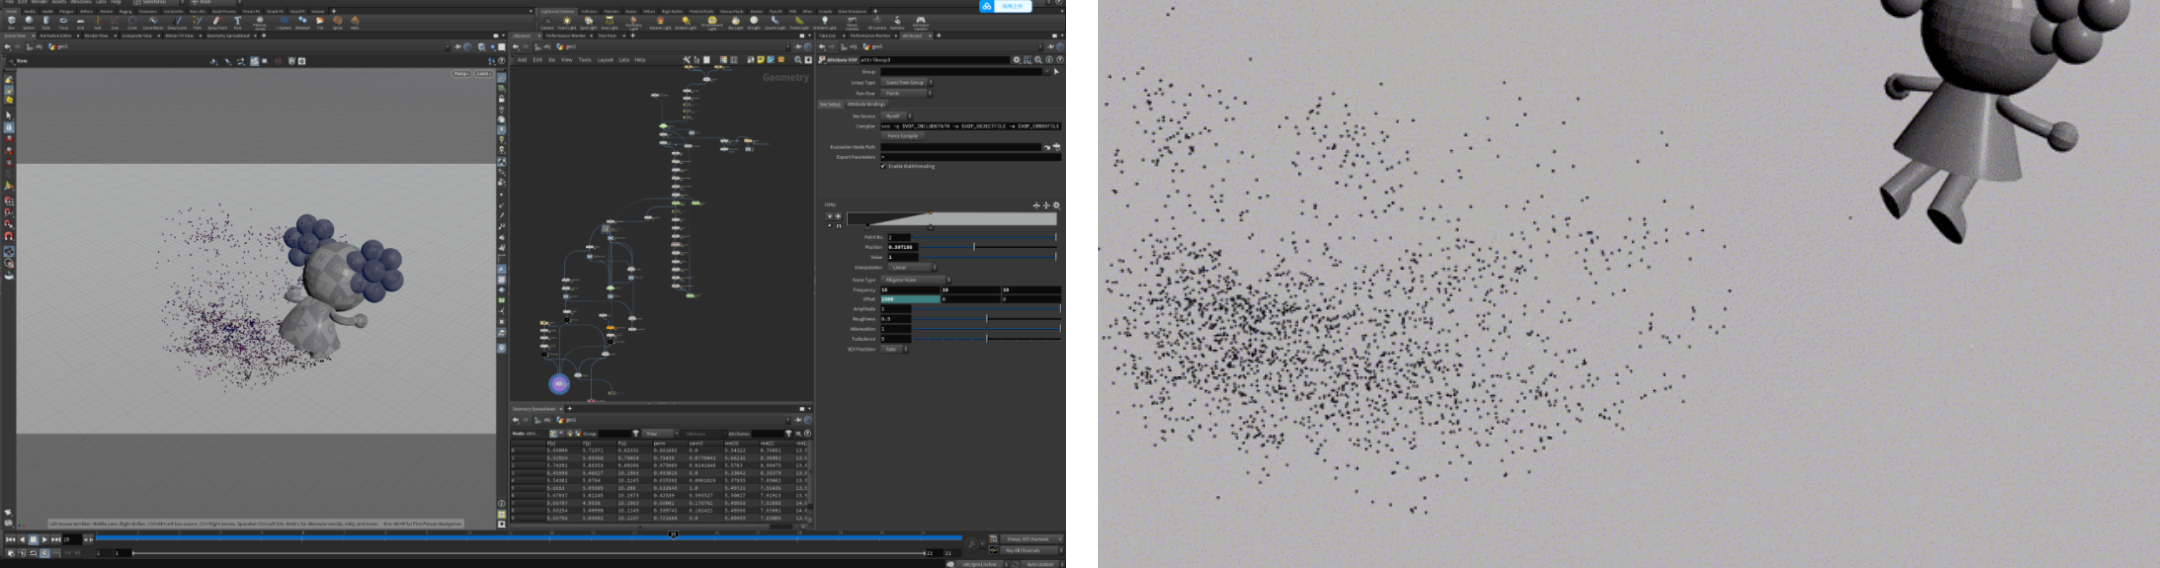The height and width of the screenshot is (568, 2160).
Task: Click the parameter pane gear icon
Action: pos(1016,60)
